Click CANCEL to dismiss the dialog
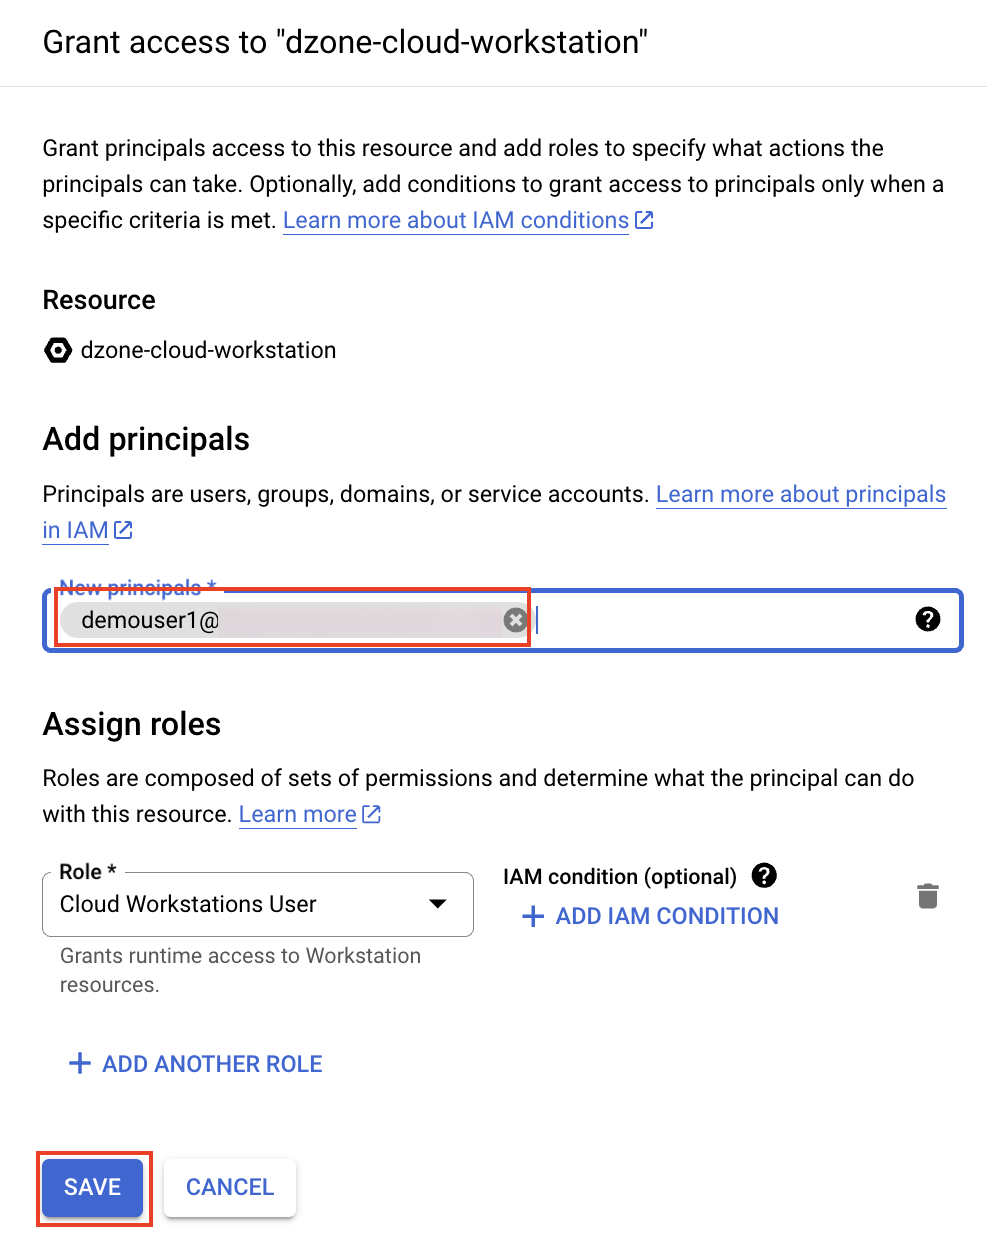 [229, 1187]
